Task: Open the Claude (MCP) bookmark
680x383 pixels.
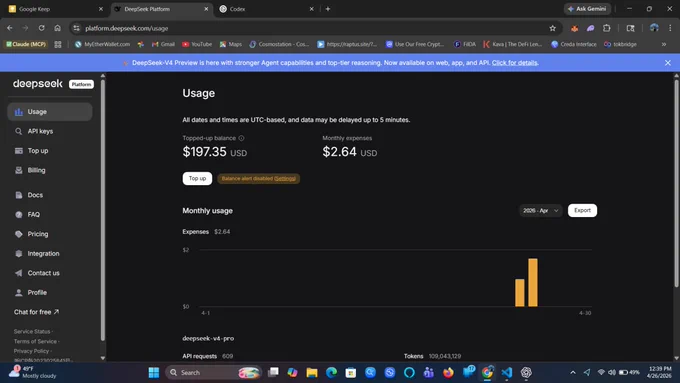Action: [x=26, y=44]
